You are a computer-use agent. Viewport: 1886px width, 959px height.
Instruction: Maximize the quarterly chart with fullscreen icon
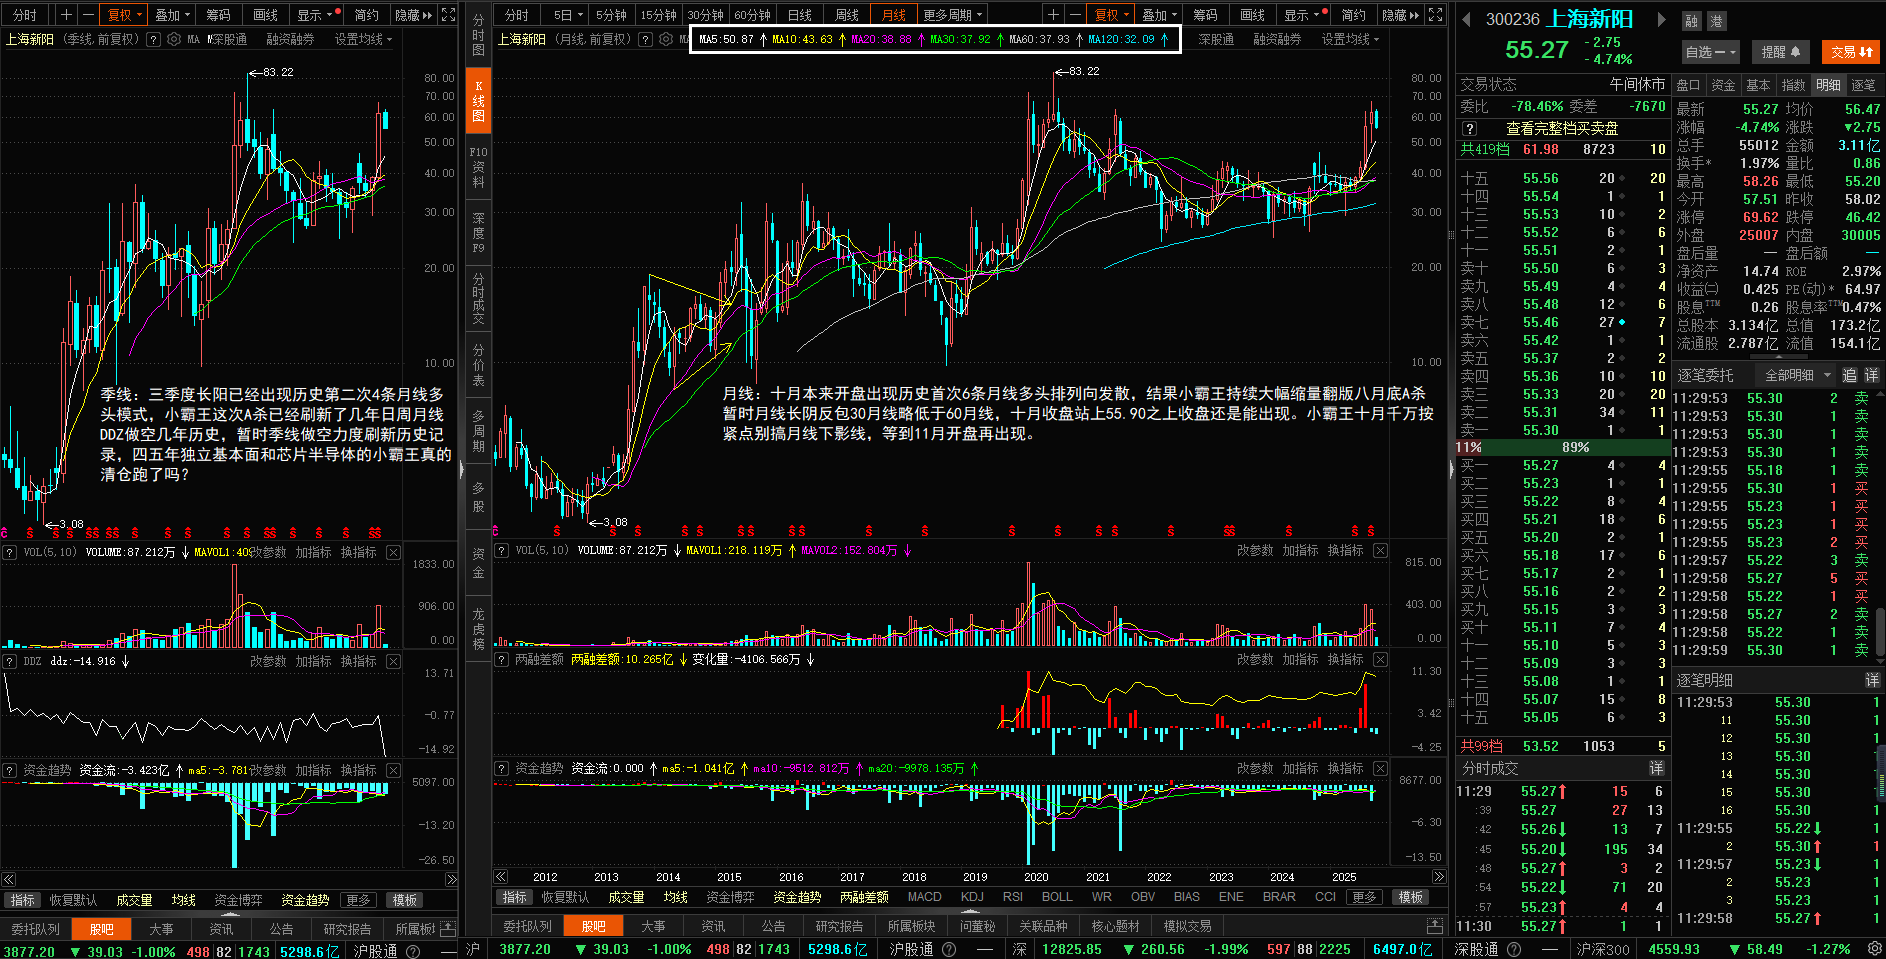click(x=448, y=15)
